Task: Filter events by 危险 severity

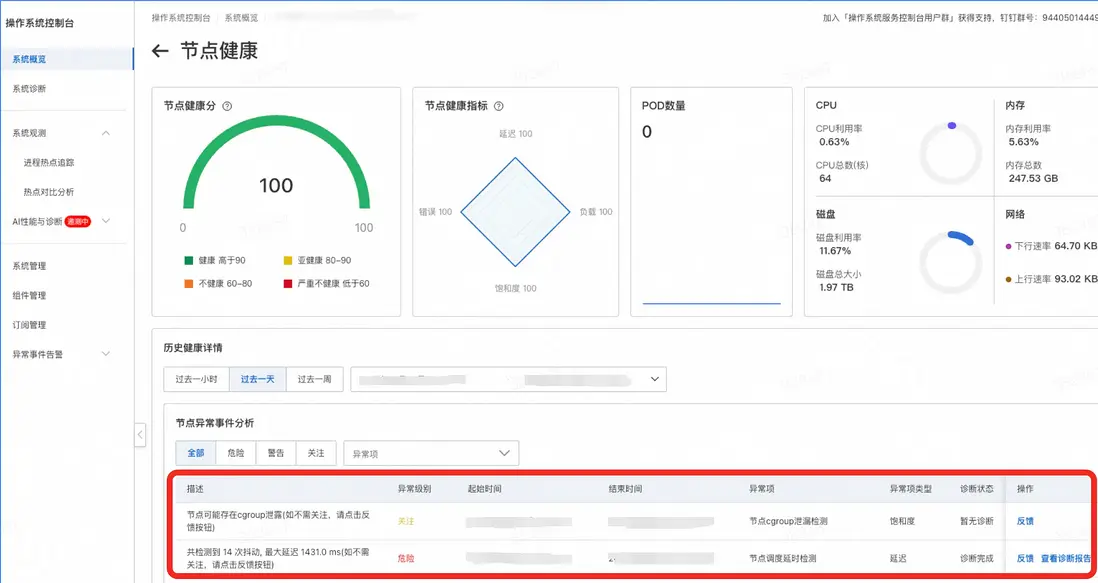Action: click(x=236, y=452)
